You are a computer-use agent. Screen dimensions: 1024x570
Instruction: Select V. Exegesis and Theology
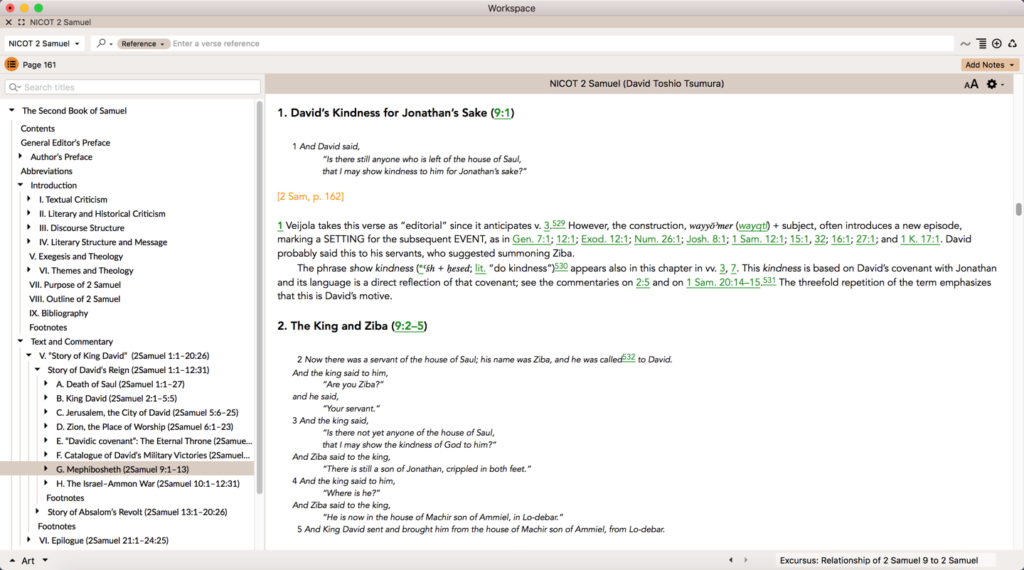point(76,256)
